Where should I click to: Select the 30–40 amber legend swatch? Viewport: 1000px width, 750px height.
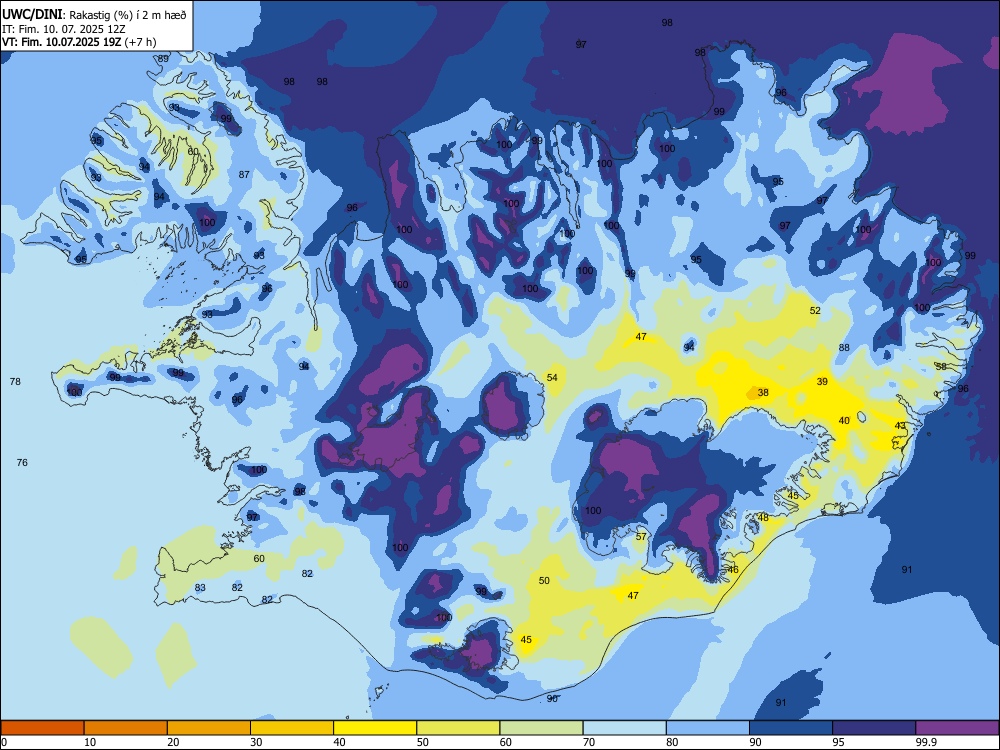292,728
